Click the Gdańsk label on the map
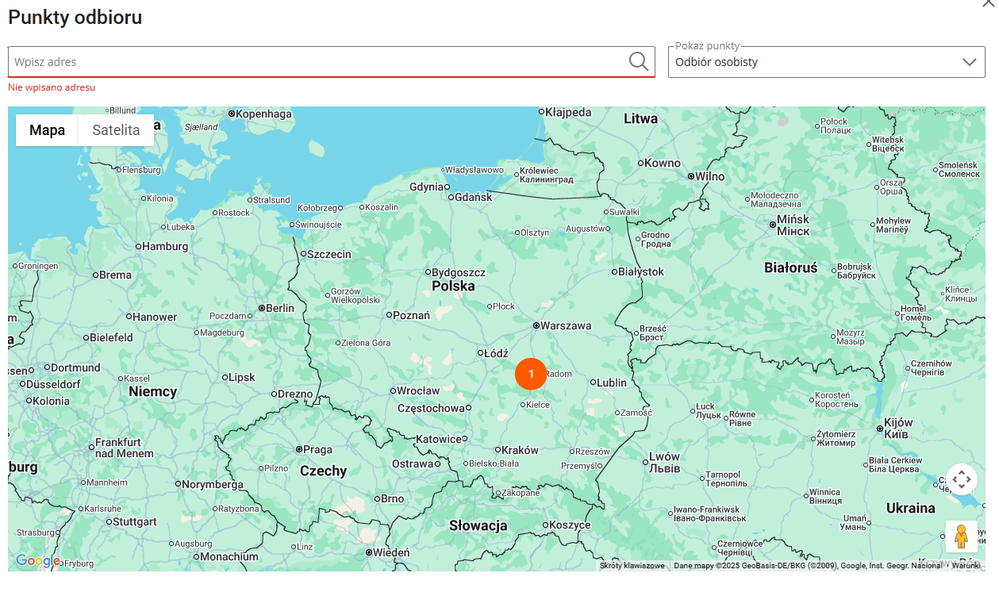Screen dimensions: 999x589 click(x=473, y=197)
